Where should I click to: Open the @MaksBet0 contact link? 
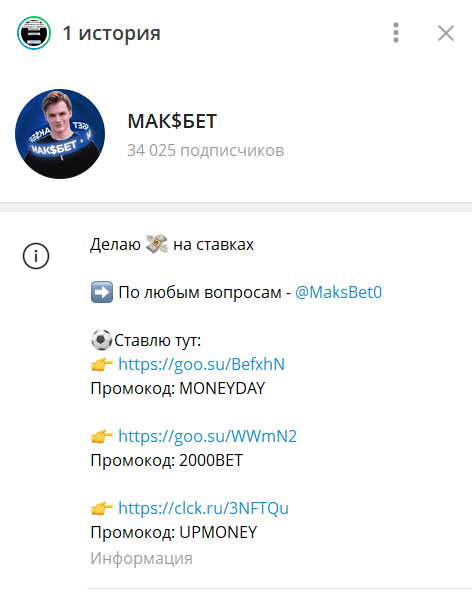pos(339,292)
